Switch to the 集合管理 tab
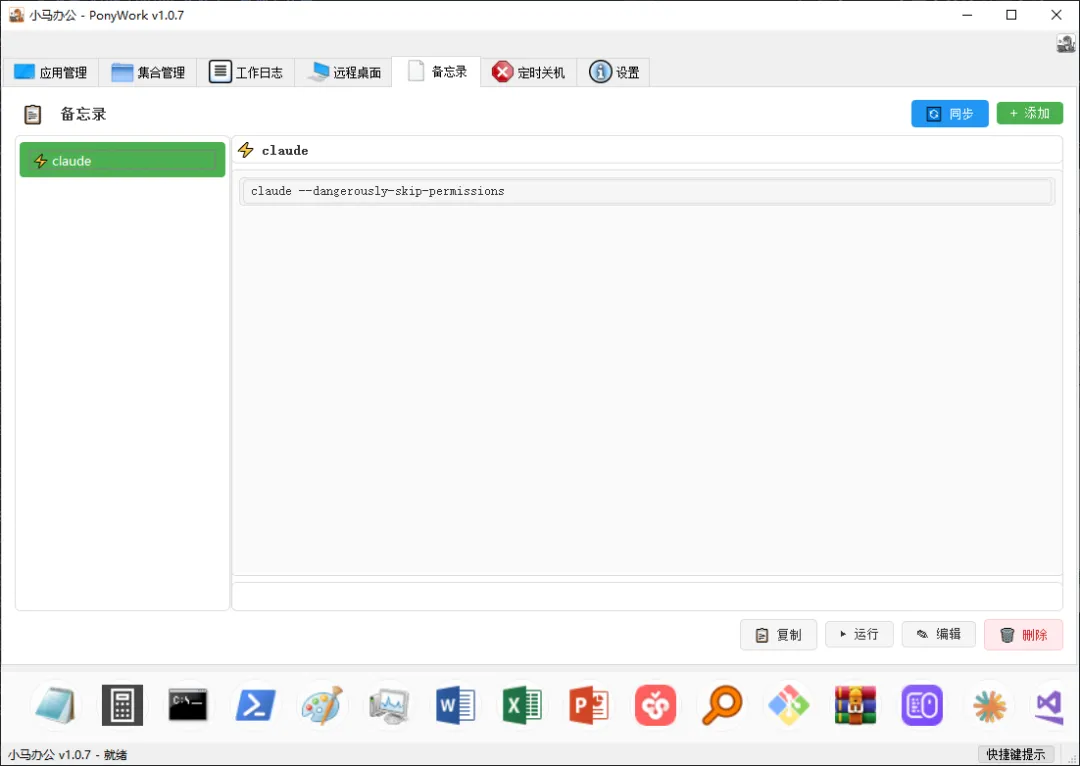Screen dimensions: 1080x766 (x=148, y=72)
